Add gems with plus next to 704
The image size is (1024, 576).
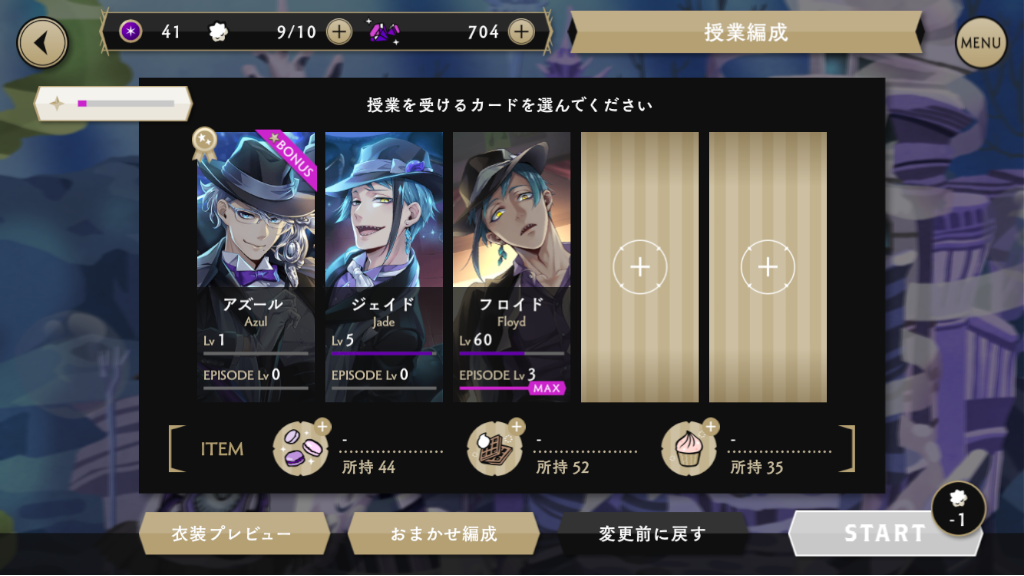pos(520,31)
